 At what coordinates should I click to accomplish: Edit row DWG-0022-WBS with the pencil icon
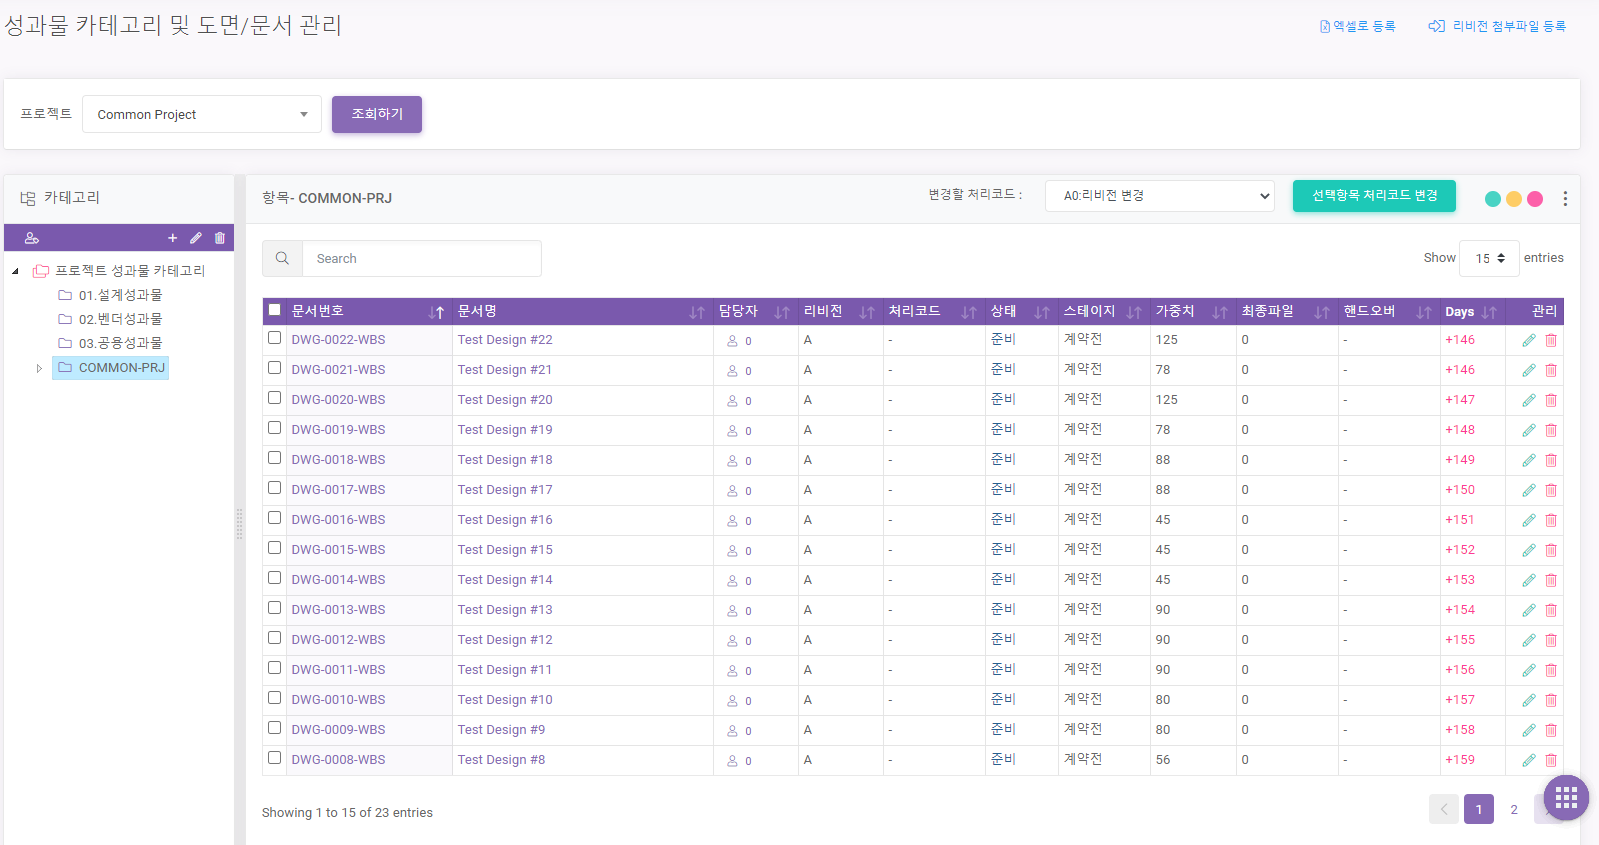(1529, 340)
